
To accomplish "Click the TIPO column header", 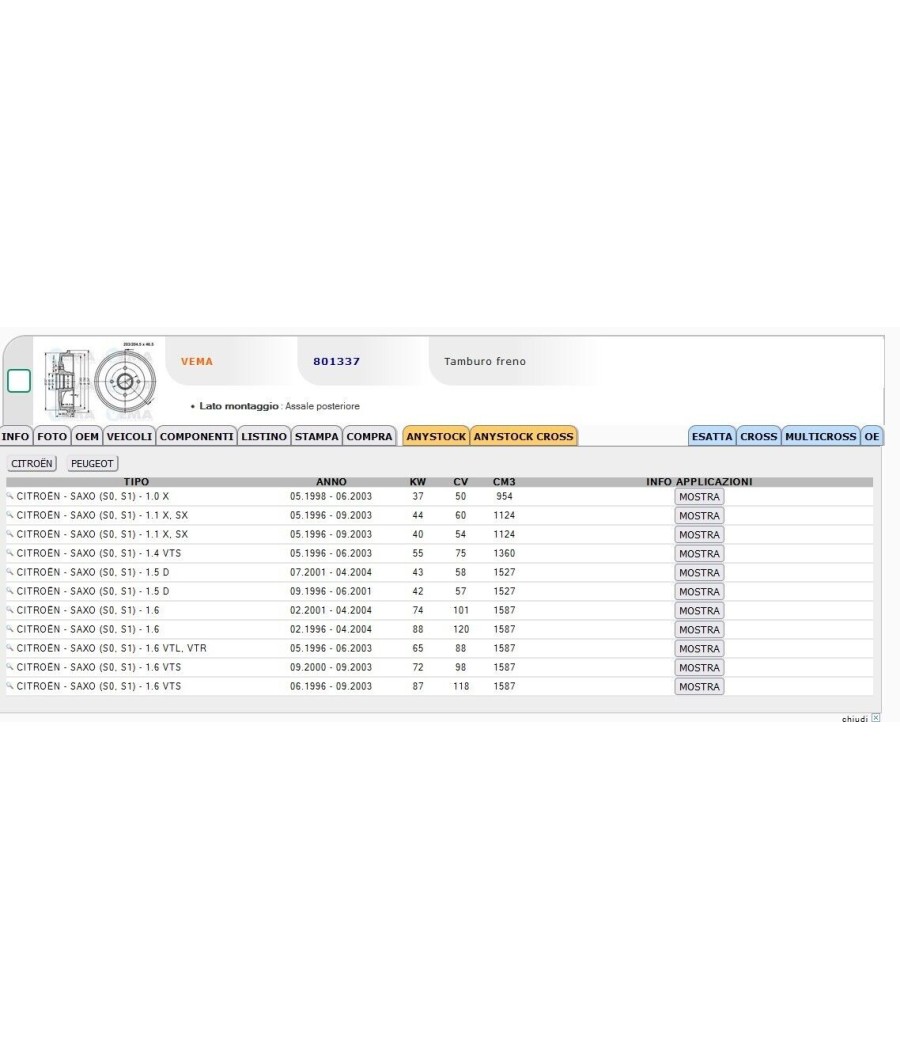I will point(136,481).
